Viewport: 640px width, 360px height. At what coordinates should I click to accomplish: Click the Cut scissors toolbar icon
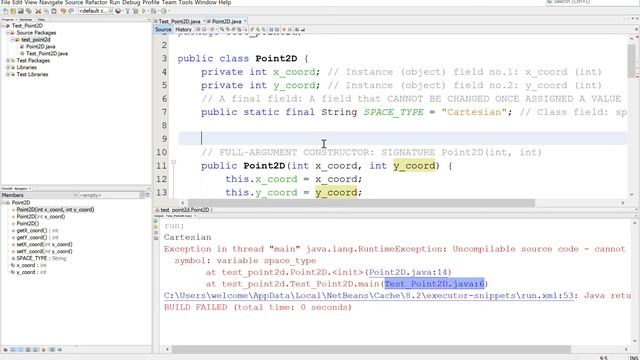point(38,11)
